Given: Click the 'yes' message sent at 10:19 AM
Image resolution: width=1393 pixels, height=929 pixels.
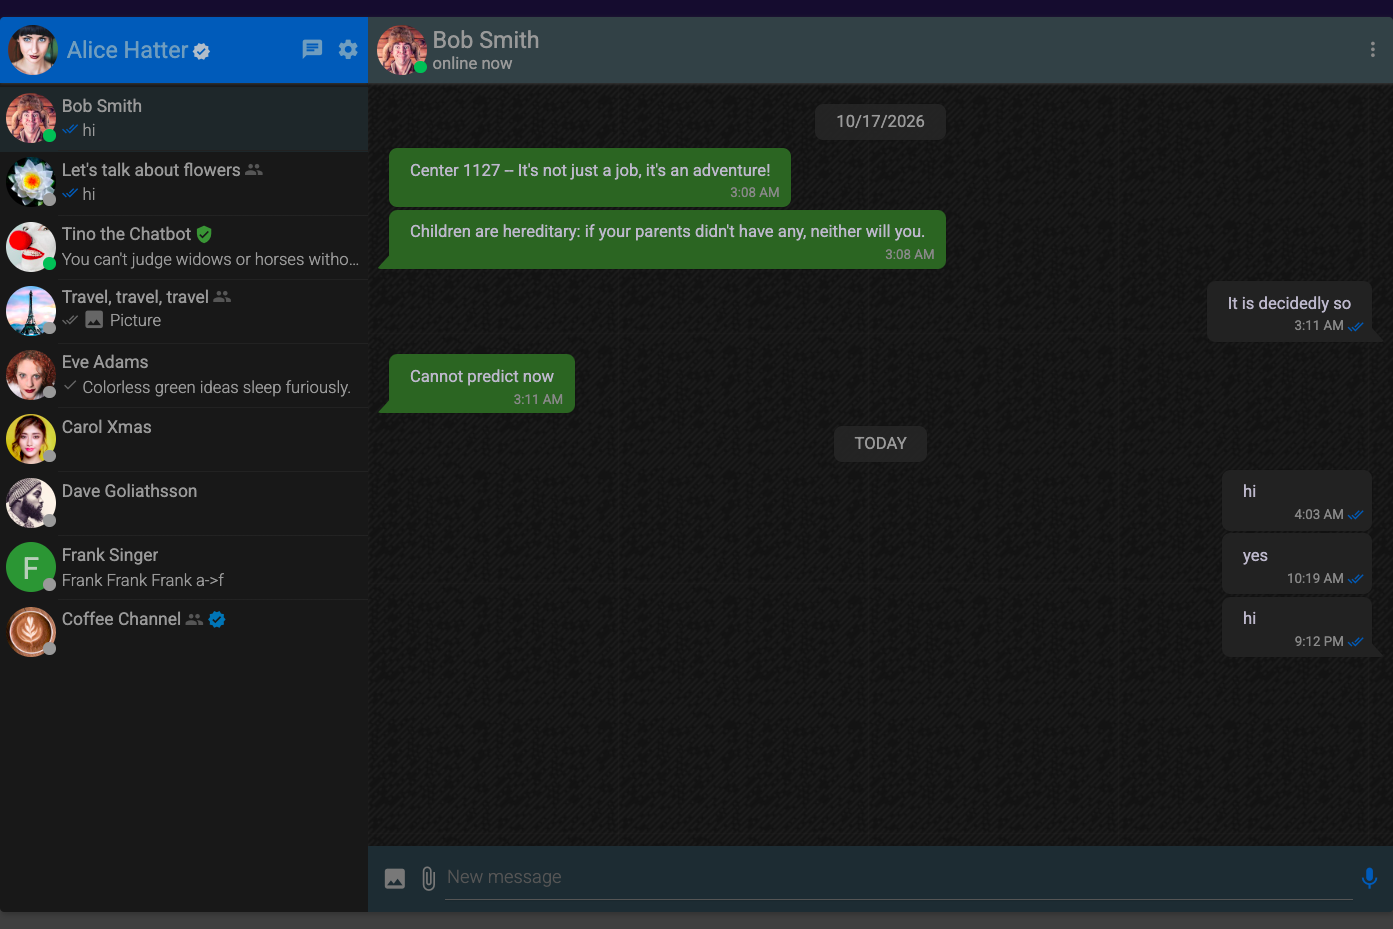Looking at the screenshot, I should point(1297,564).
